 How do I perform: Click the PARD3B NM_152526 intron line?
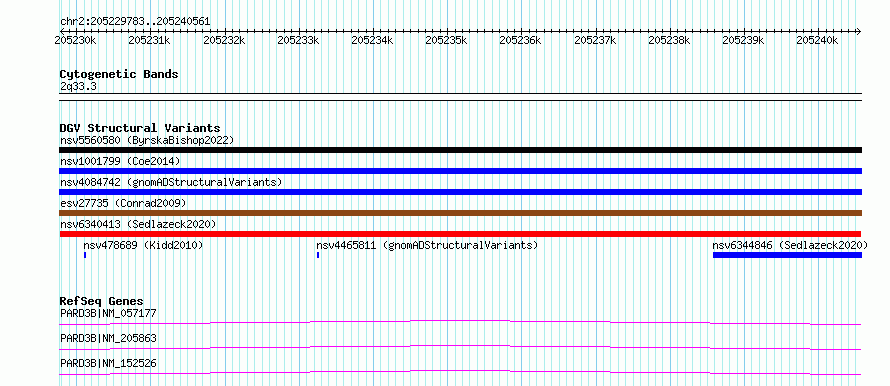click(460, 372)
